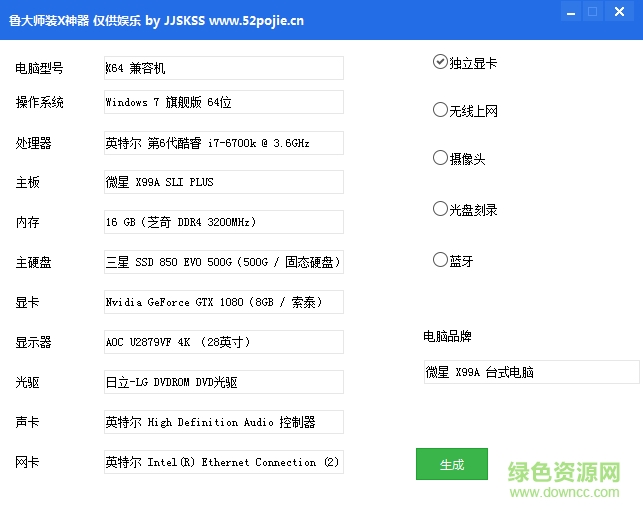Edit the 网卡 field with Intel Ethernet Connection
This screenshot has width=643, height=511.
(x=224, y=462)
